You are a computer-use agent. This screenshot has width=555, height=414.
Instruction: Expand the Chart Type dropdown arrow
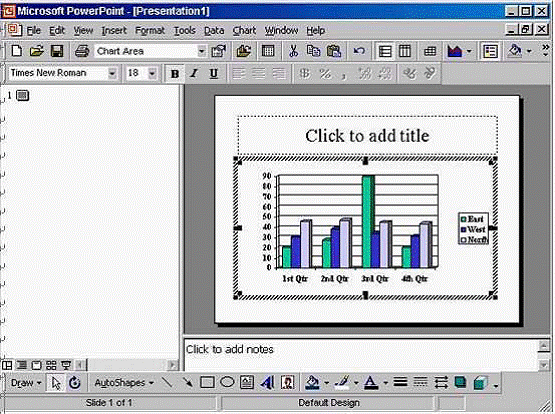(x=469, y=52)
